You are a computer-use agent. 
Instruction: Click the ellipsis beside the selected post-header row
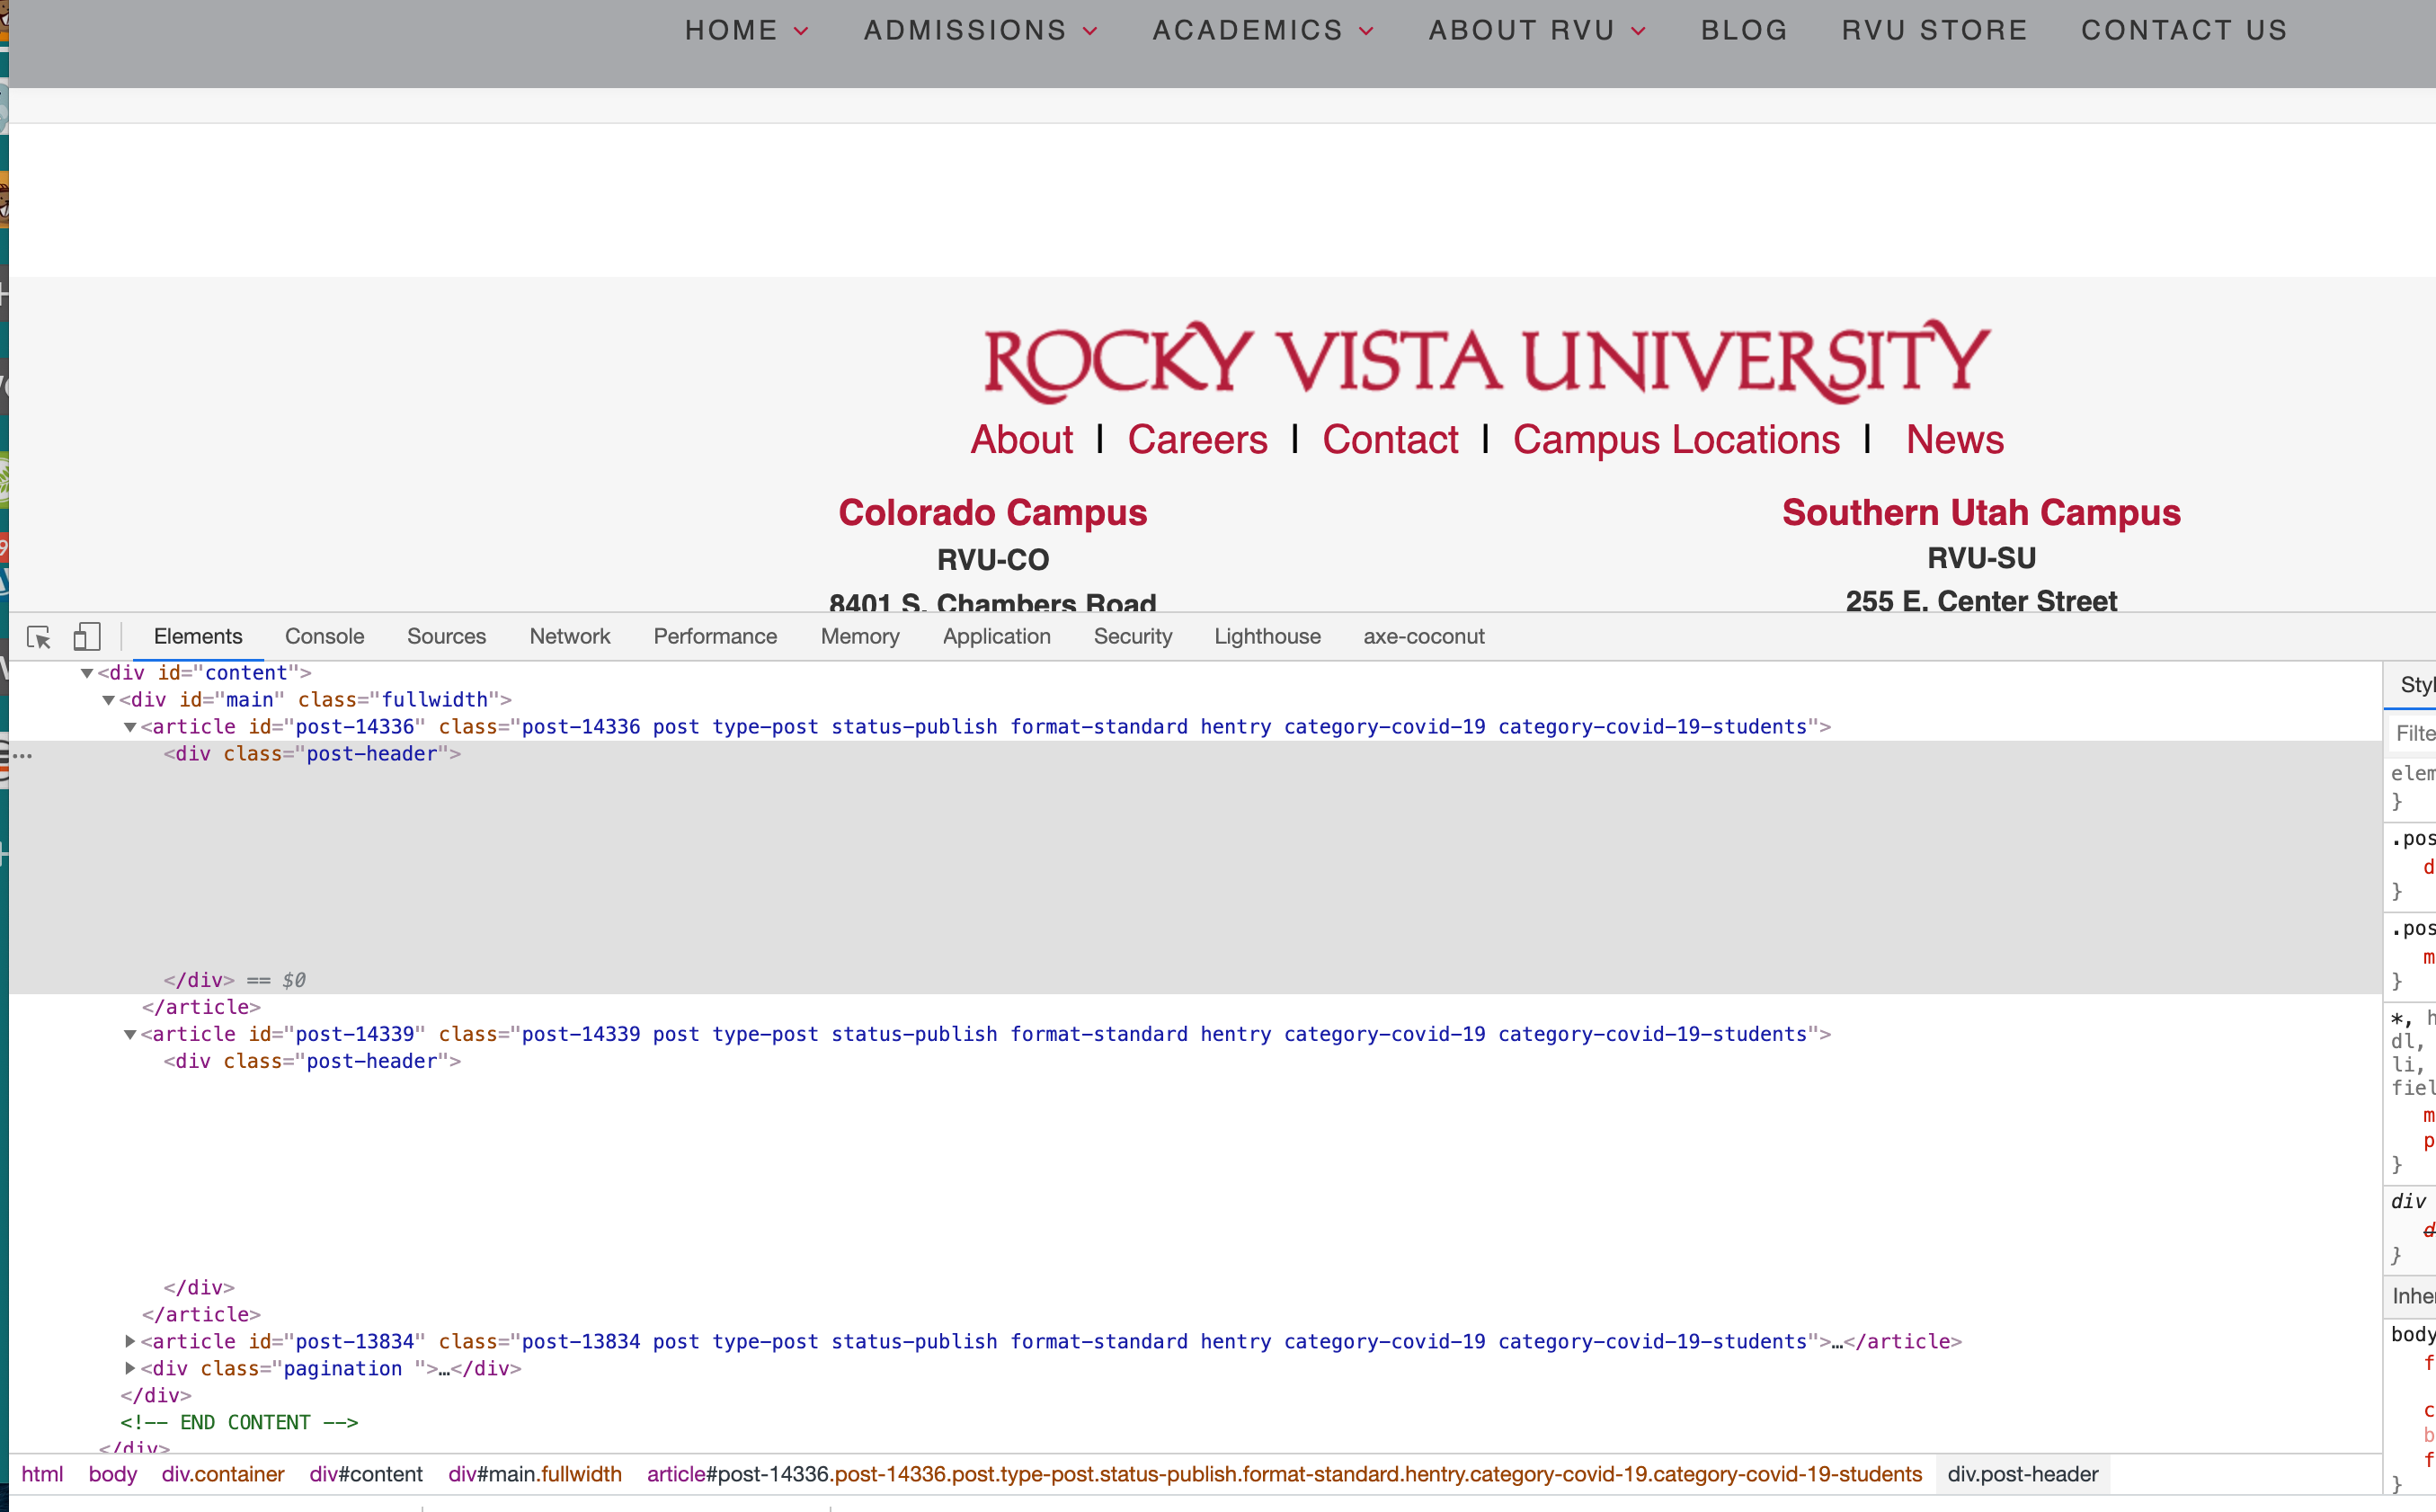(x=22, y=755)
